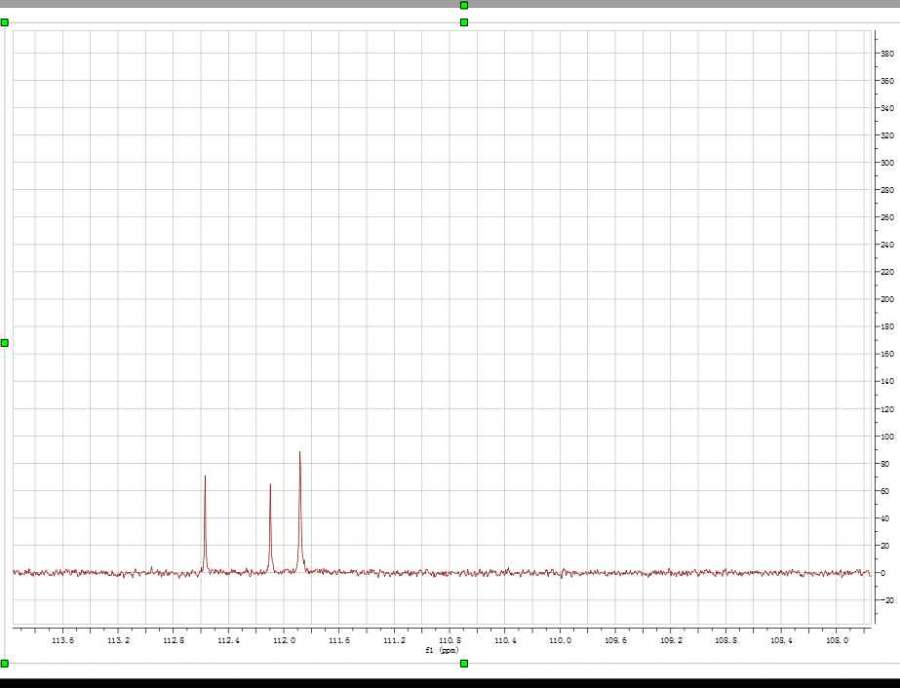Click the 112.8 label on the ppm axis
Image resolution: width=900 pixels, height=688 pixels.
click(173, 640)
